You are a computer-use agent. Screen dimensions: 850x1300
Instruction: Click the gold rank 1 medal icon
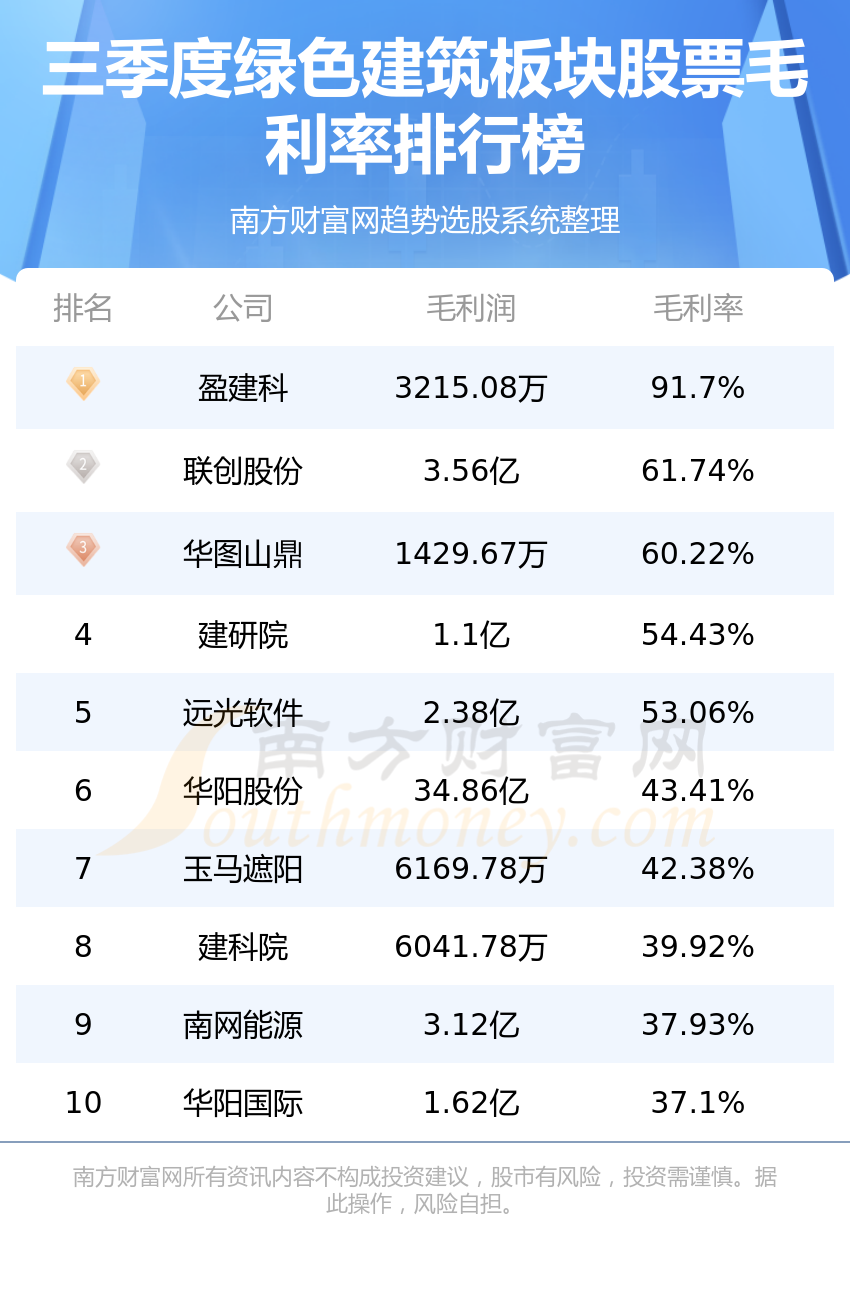tap(83, 383)
